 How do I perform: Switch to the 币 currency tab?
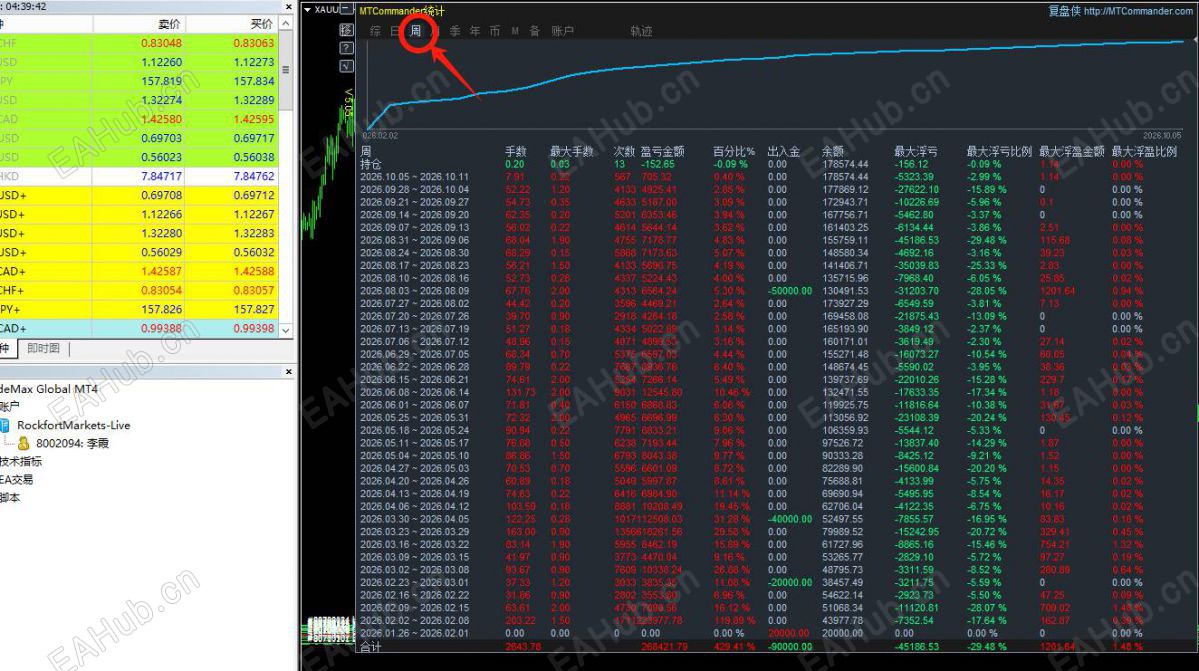pyautogui.click(x=495, y=31)
